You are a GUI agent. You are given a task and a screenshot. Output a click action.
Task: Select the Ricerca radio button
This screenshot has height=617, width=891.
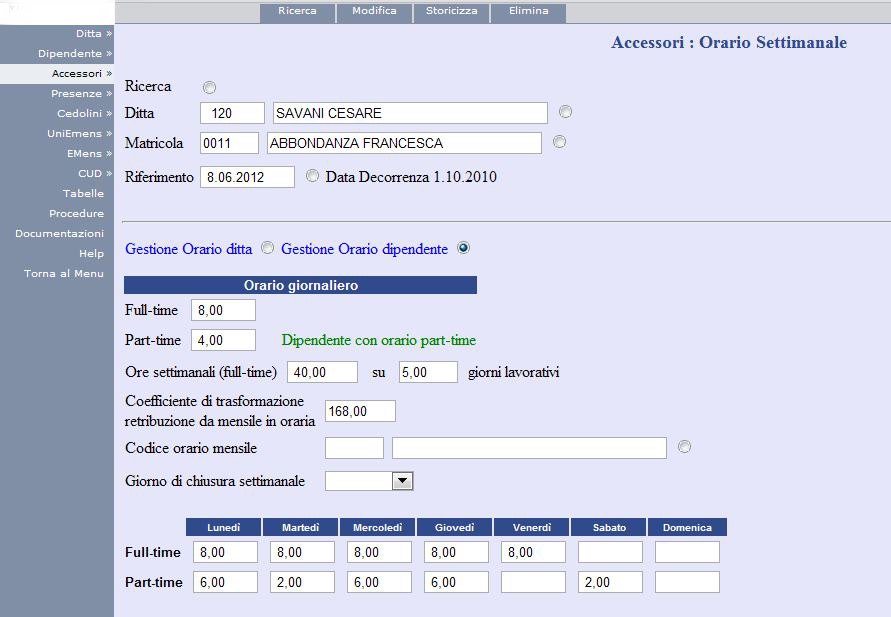[209, 88]
